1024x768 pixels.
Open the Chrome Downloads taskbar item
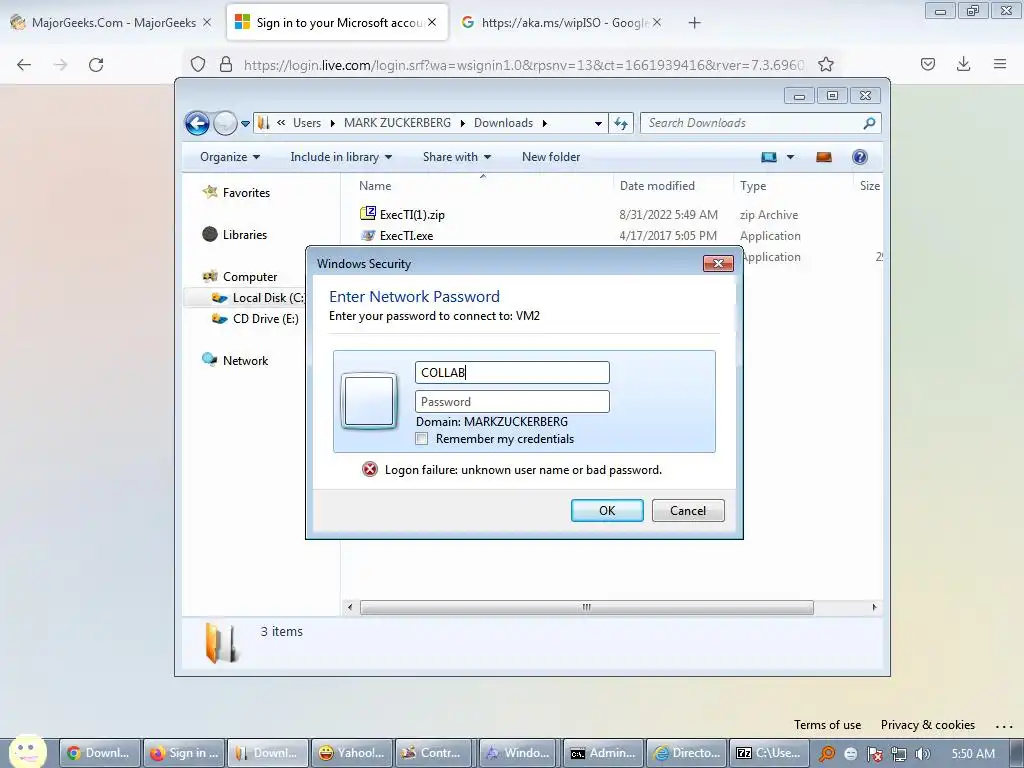point(101,753)
